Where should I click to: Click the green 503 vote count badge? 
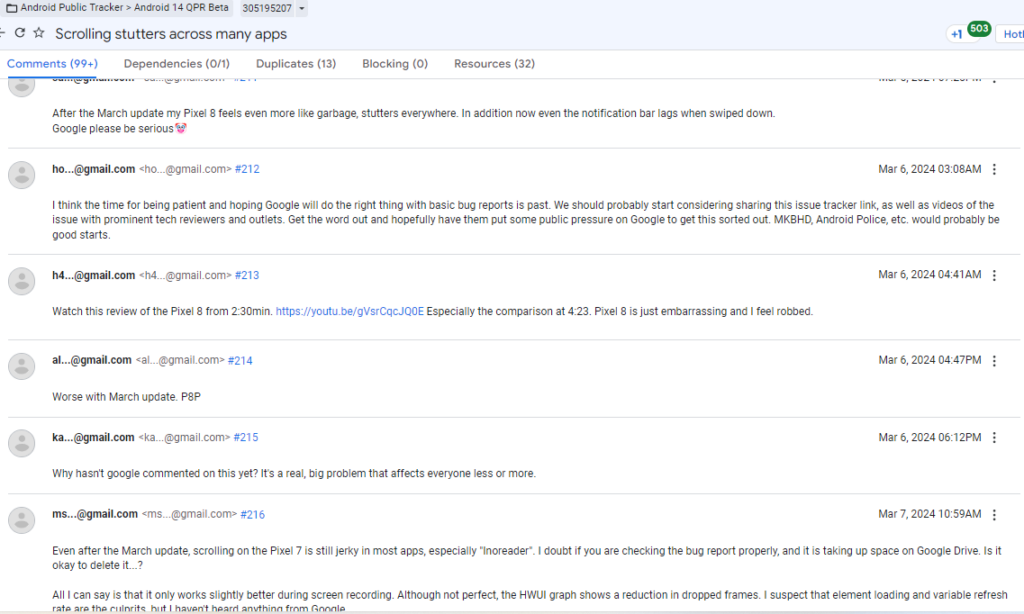979,29
